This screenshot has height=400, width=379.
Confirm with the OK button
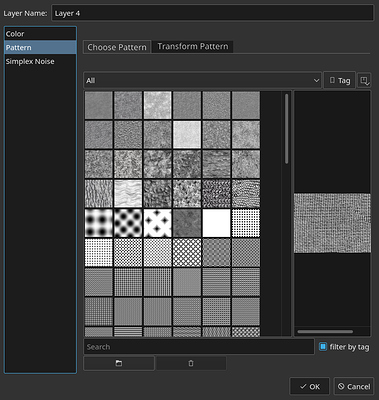(x=310, y=386)
